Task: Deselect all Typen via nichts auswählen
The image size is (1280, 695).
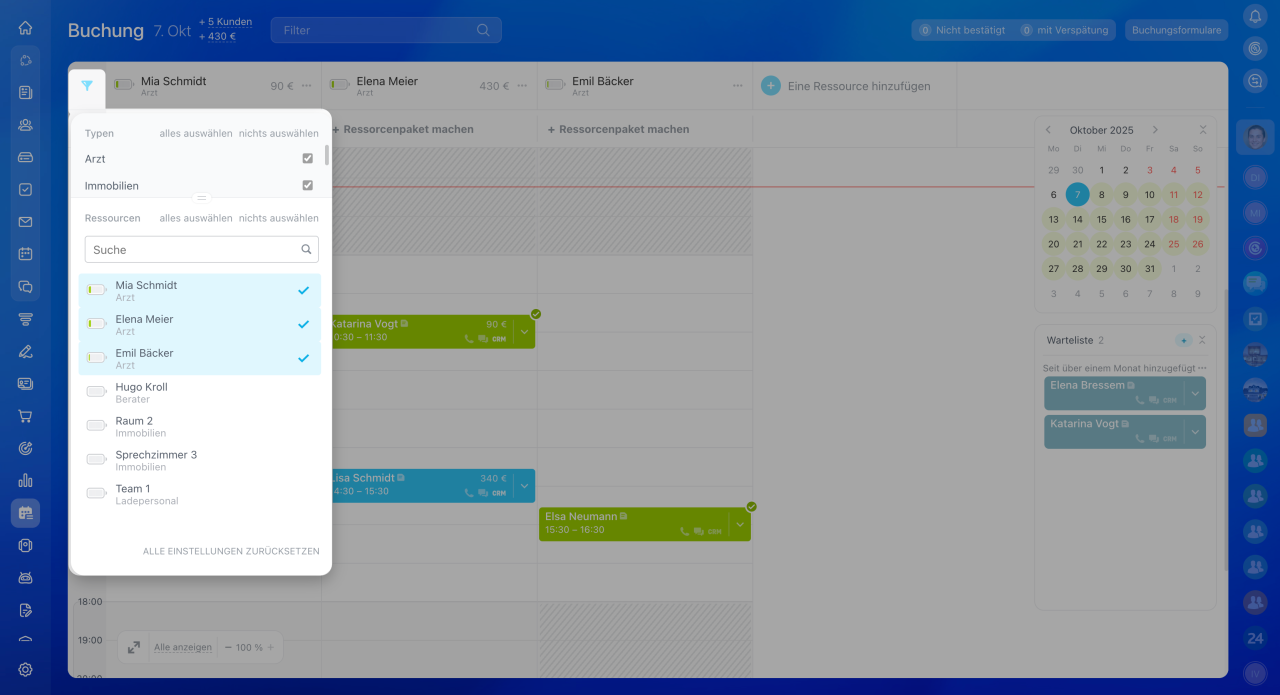Action: pyautogui.click(x=279, y=133)
